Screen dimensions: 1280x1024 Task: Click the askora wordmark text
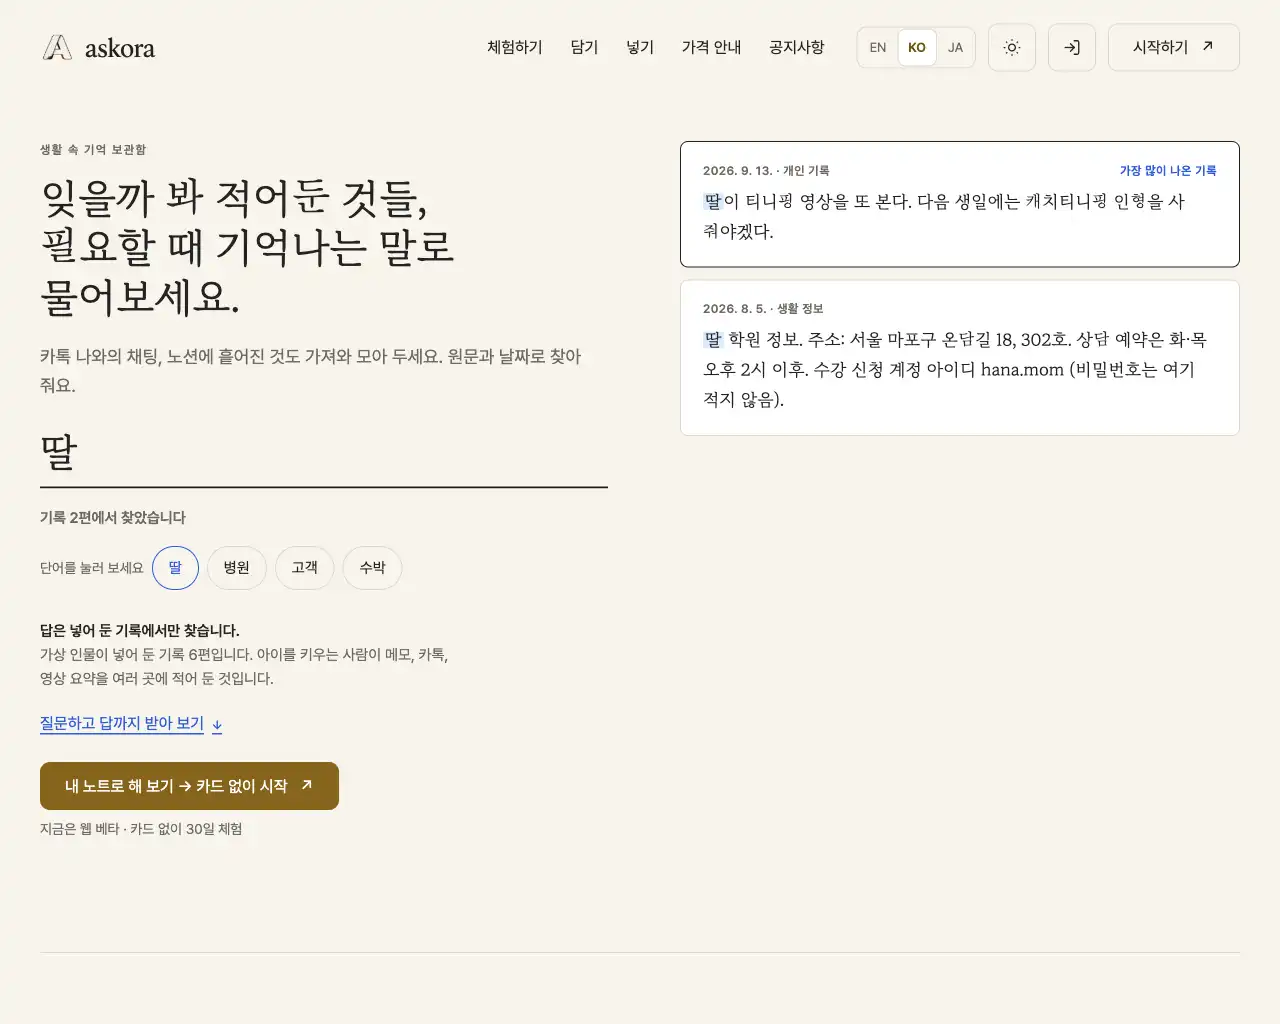click(120, 48)
